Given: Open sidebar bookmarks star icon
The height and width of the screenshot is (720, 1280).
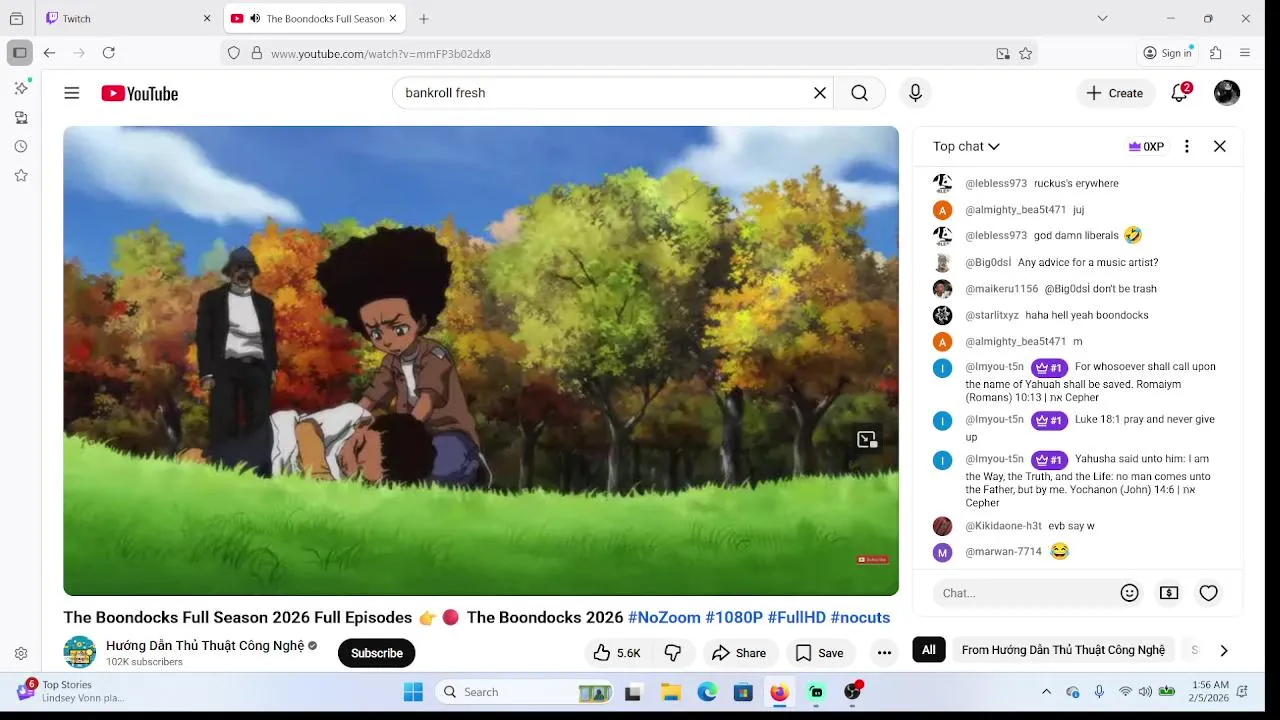Looking at the screenshot, I should (x=21, y=175).
